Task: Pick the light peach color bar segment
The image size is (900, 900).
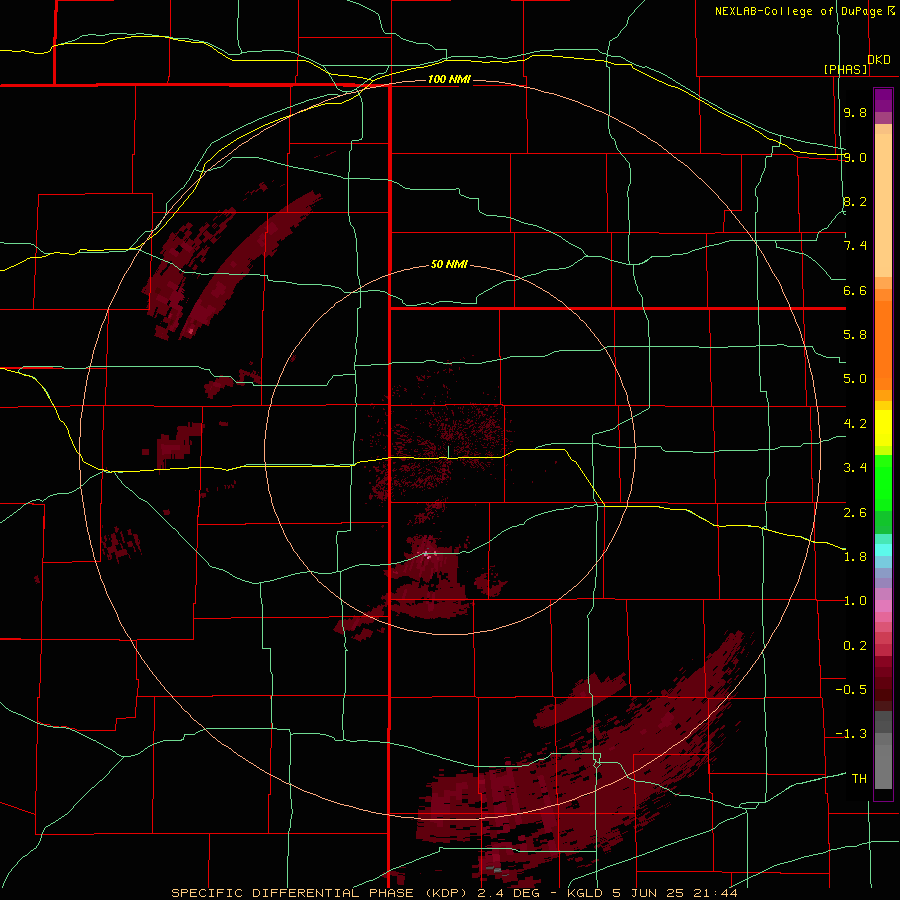Action: (883, 205)
